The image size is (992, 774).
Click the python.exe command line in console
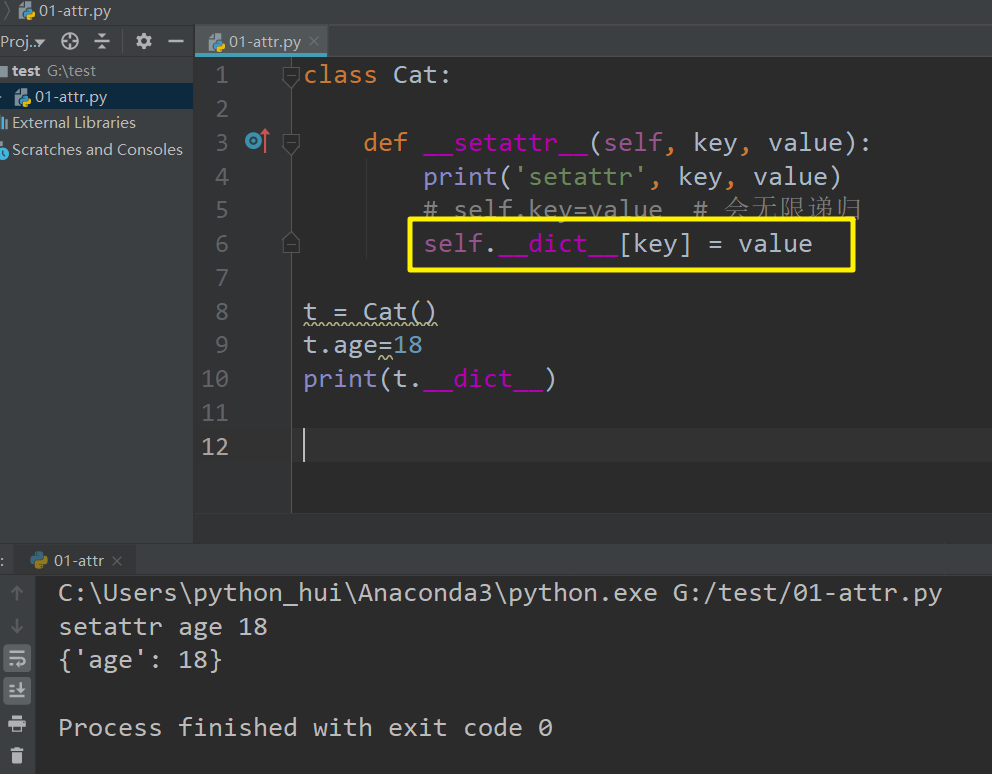point(500,594)
